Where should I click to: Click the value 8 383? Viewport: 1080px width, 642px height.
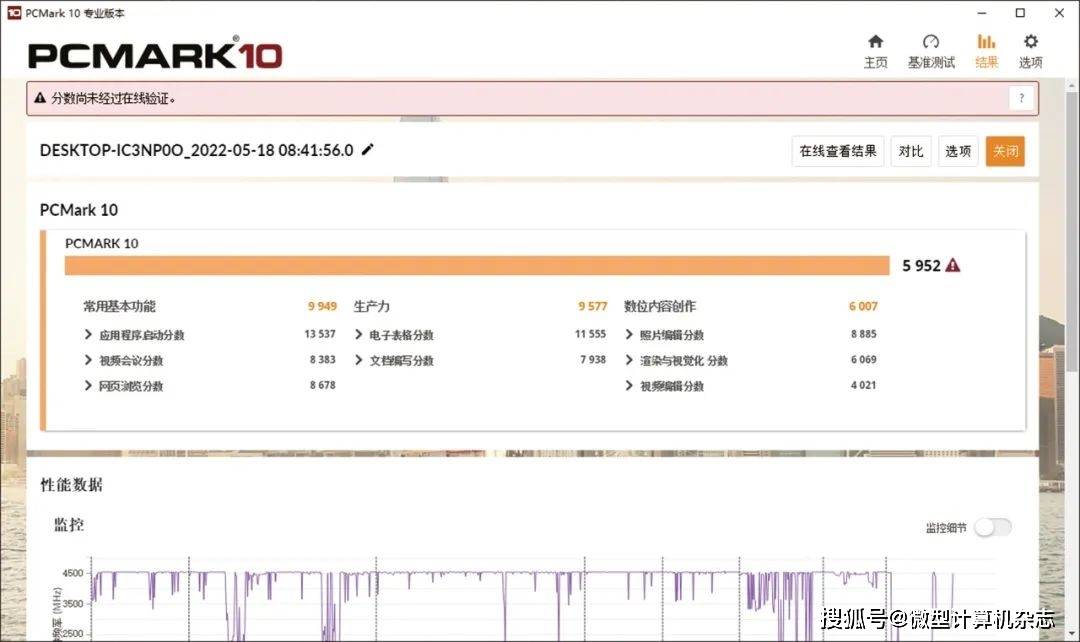322,360
